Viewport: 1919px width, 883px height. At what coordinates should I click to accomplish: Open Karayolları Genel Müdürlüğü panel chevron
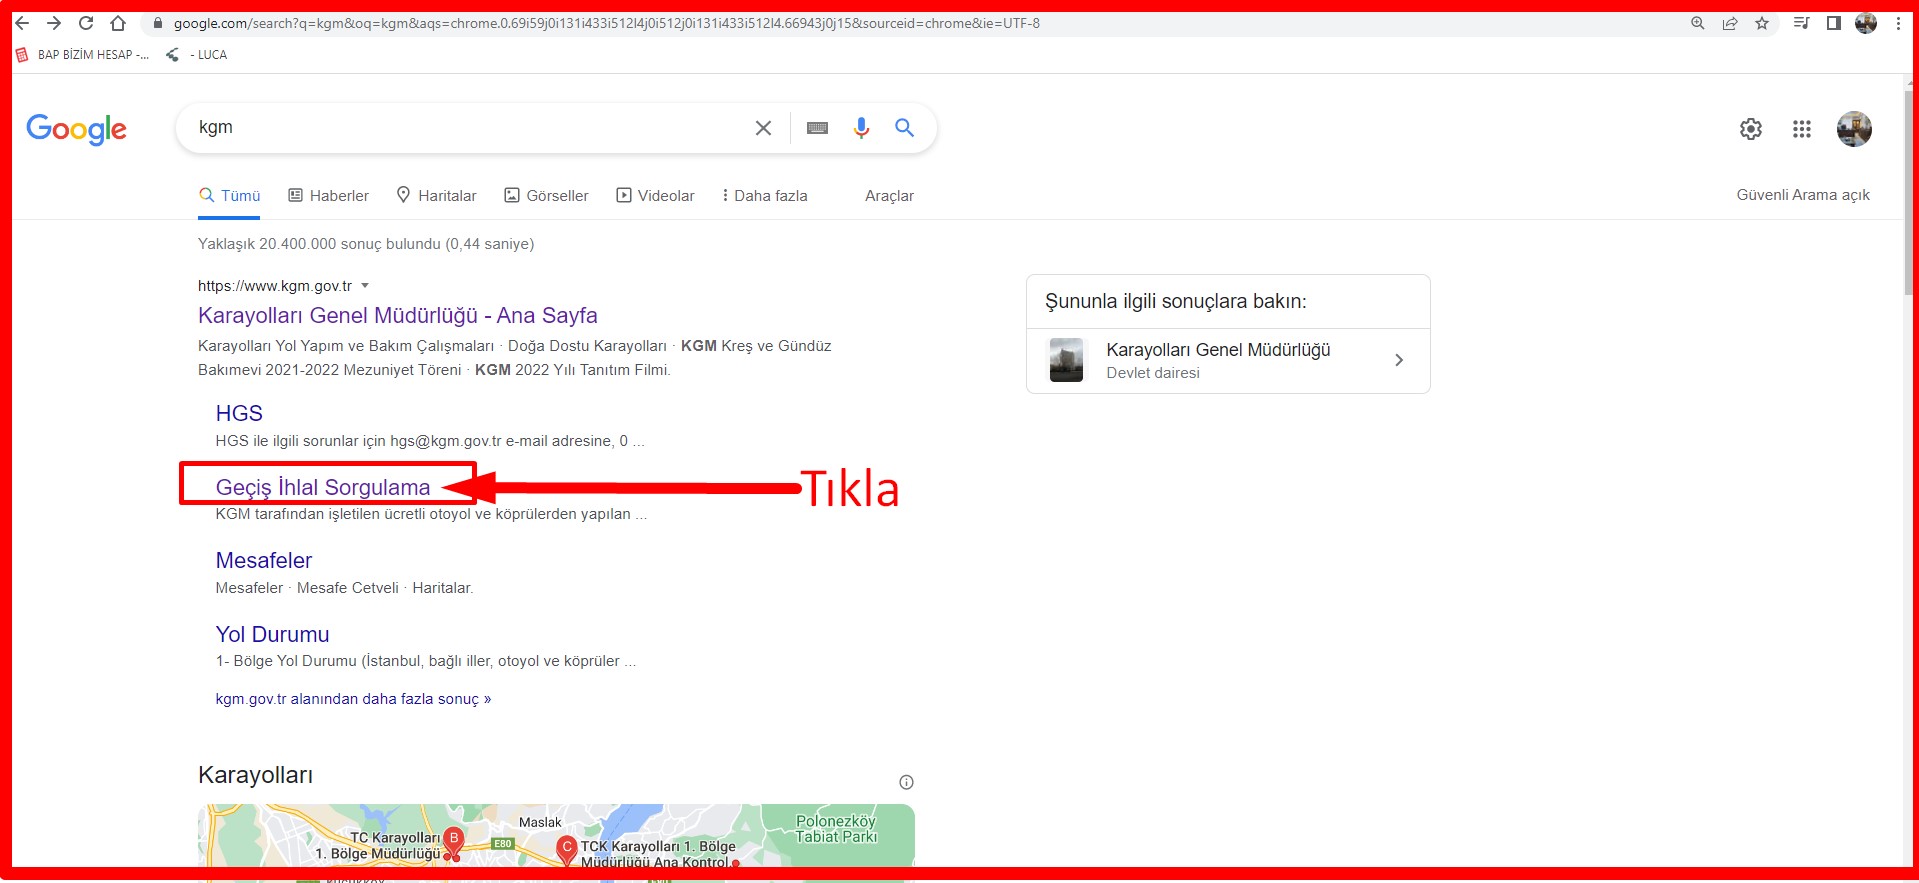1398,360
